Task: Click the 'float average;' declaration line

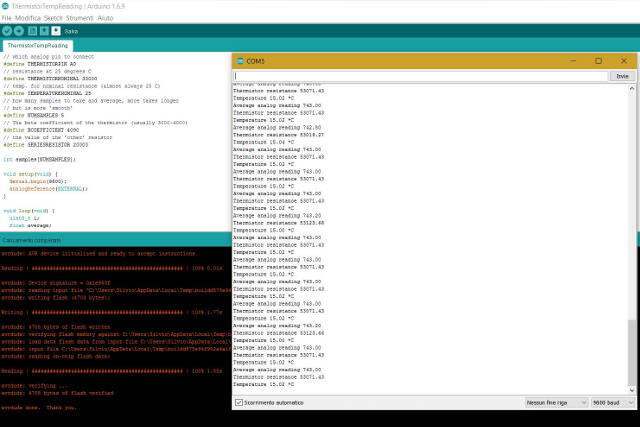Action: coord(30,225)
